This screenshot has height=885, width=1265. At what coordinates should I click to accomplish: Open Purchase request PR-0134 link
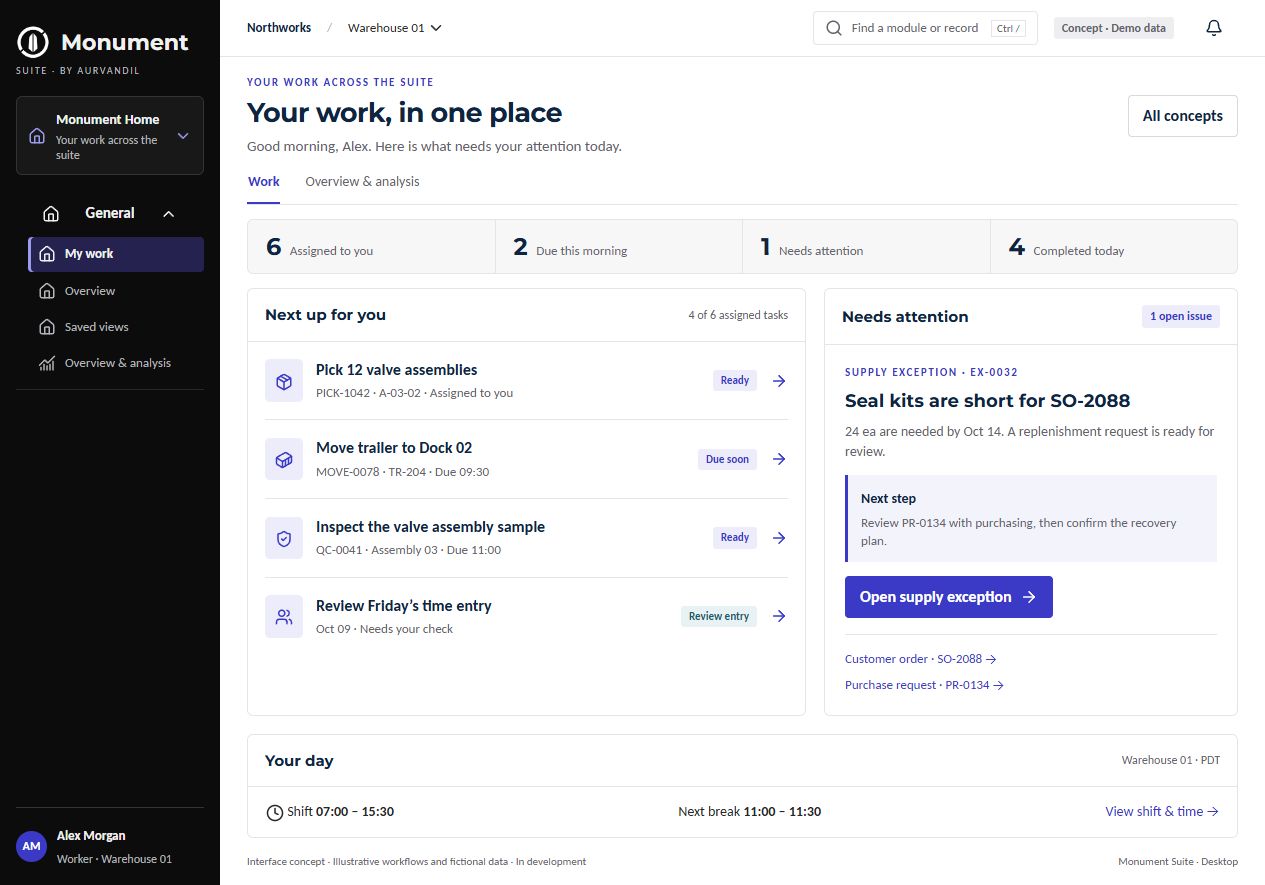point(924,685)
